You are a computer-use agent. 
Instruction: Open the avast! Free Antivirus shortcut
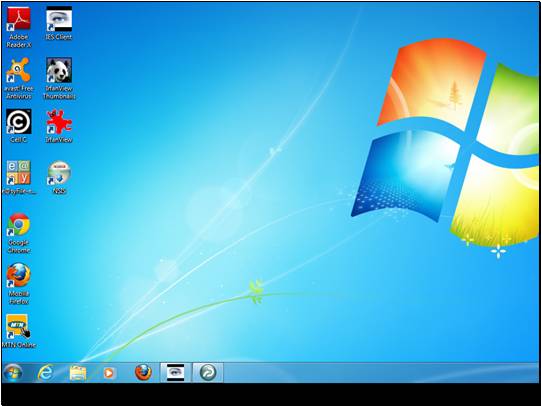point(19,79)
